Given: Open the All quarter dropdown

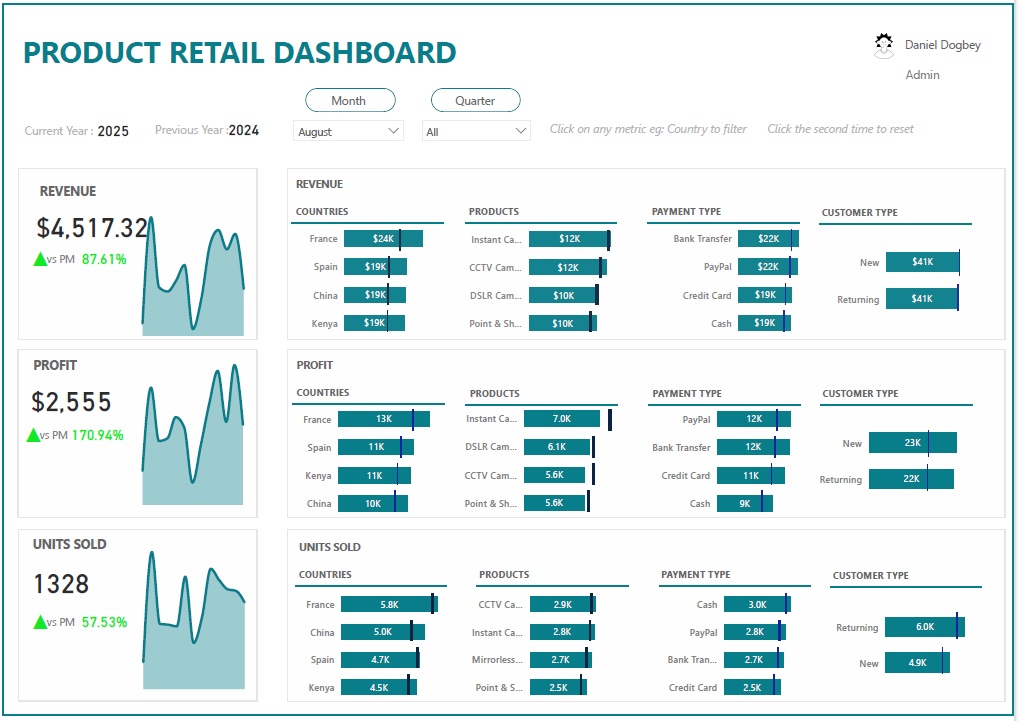Looking at the screenshot, I should pos(476,131).
